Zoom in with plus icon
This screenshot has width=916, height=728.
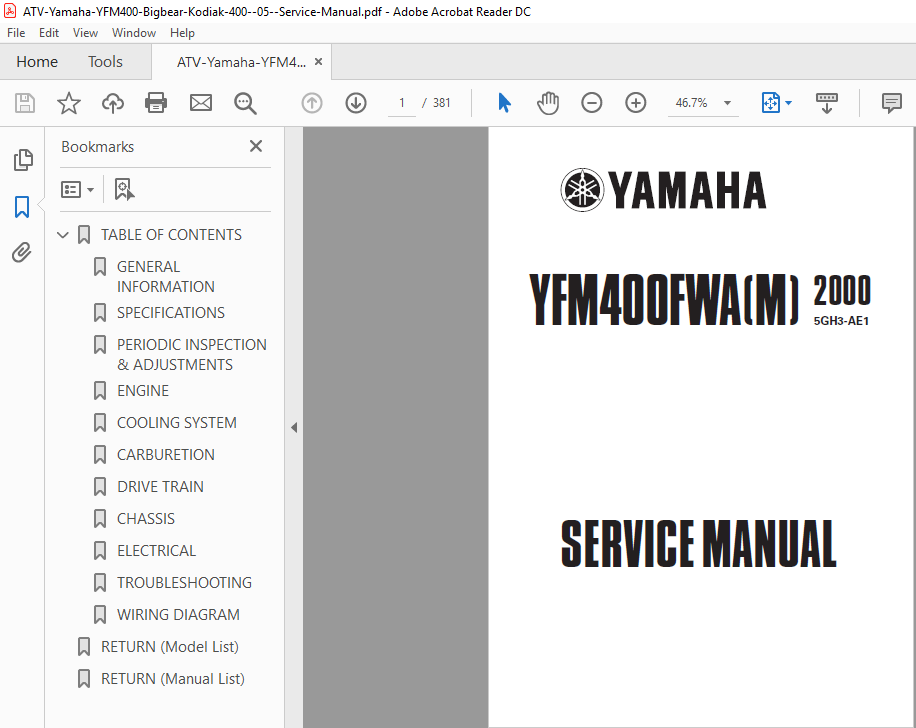[x=636, y=103]
